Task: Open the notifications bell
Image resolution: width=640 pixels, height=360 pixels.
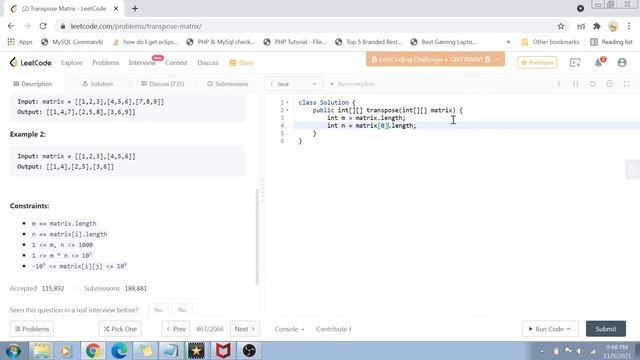Action: (599, 62)
